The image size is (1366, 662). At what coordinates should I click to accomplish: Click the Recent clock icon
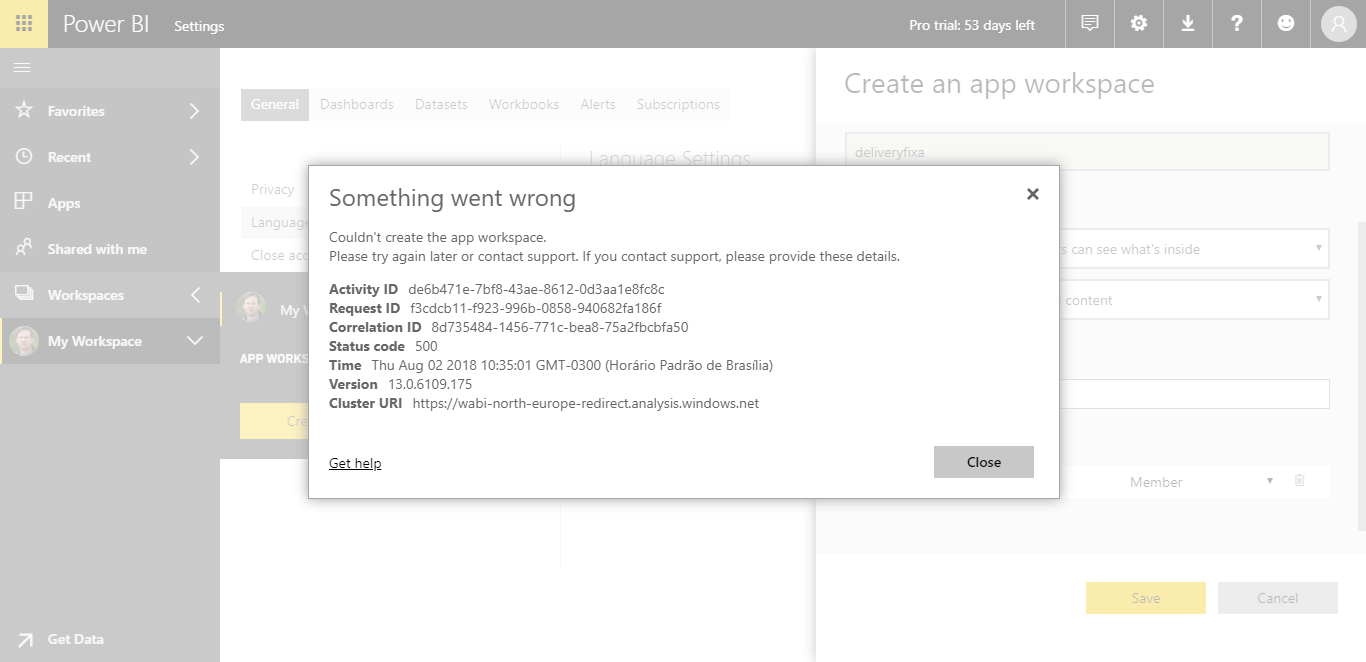click(24, 156)
